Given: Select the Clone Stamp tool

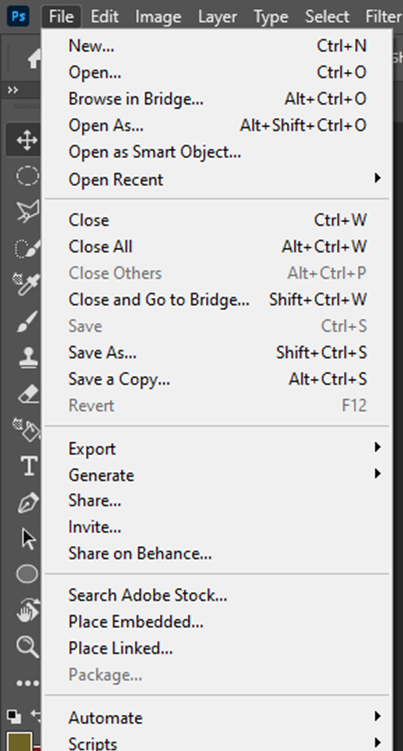Looking at the screenshot, I should click(28, 357).
